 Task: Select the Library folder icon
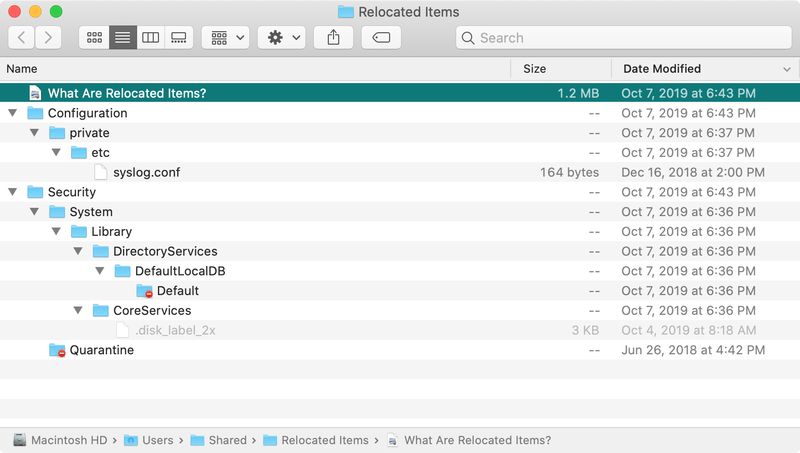(79, 232)
